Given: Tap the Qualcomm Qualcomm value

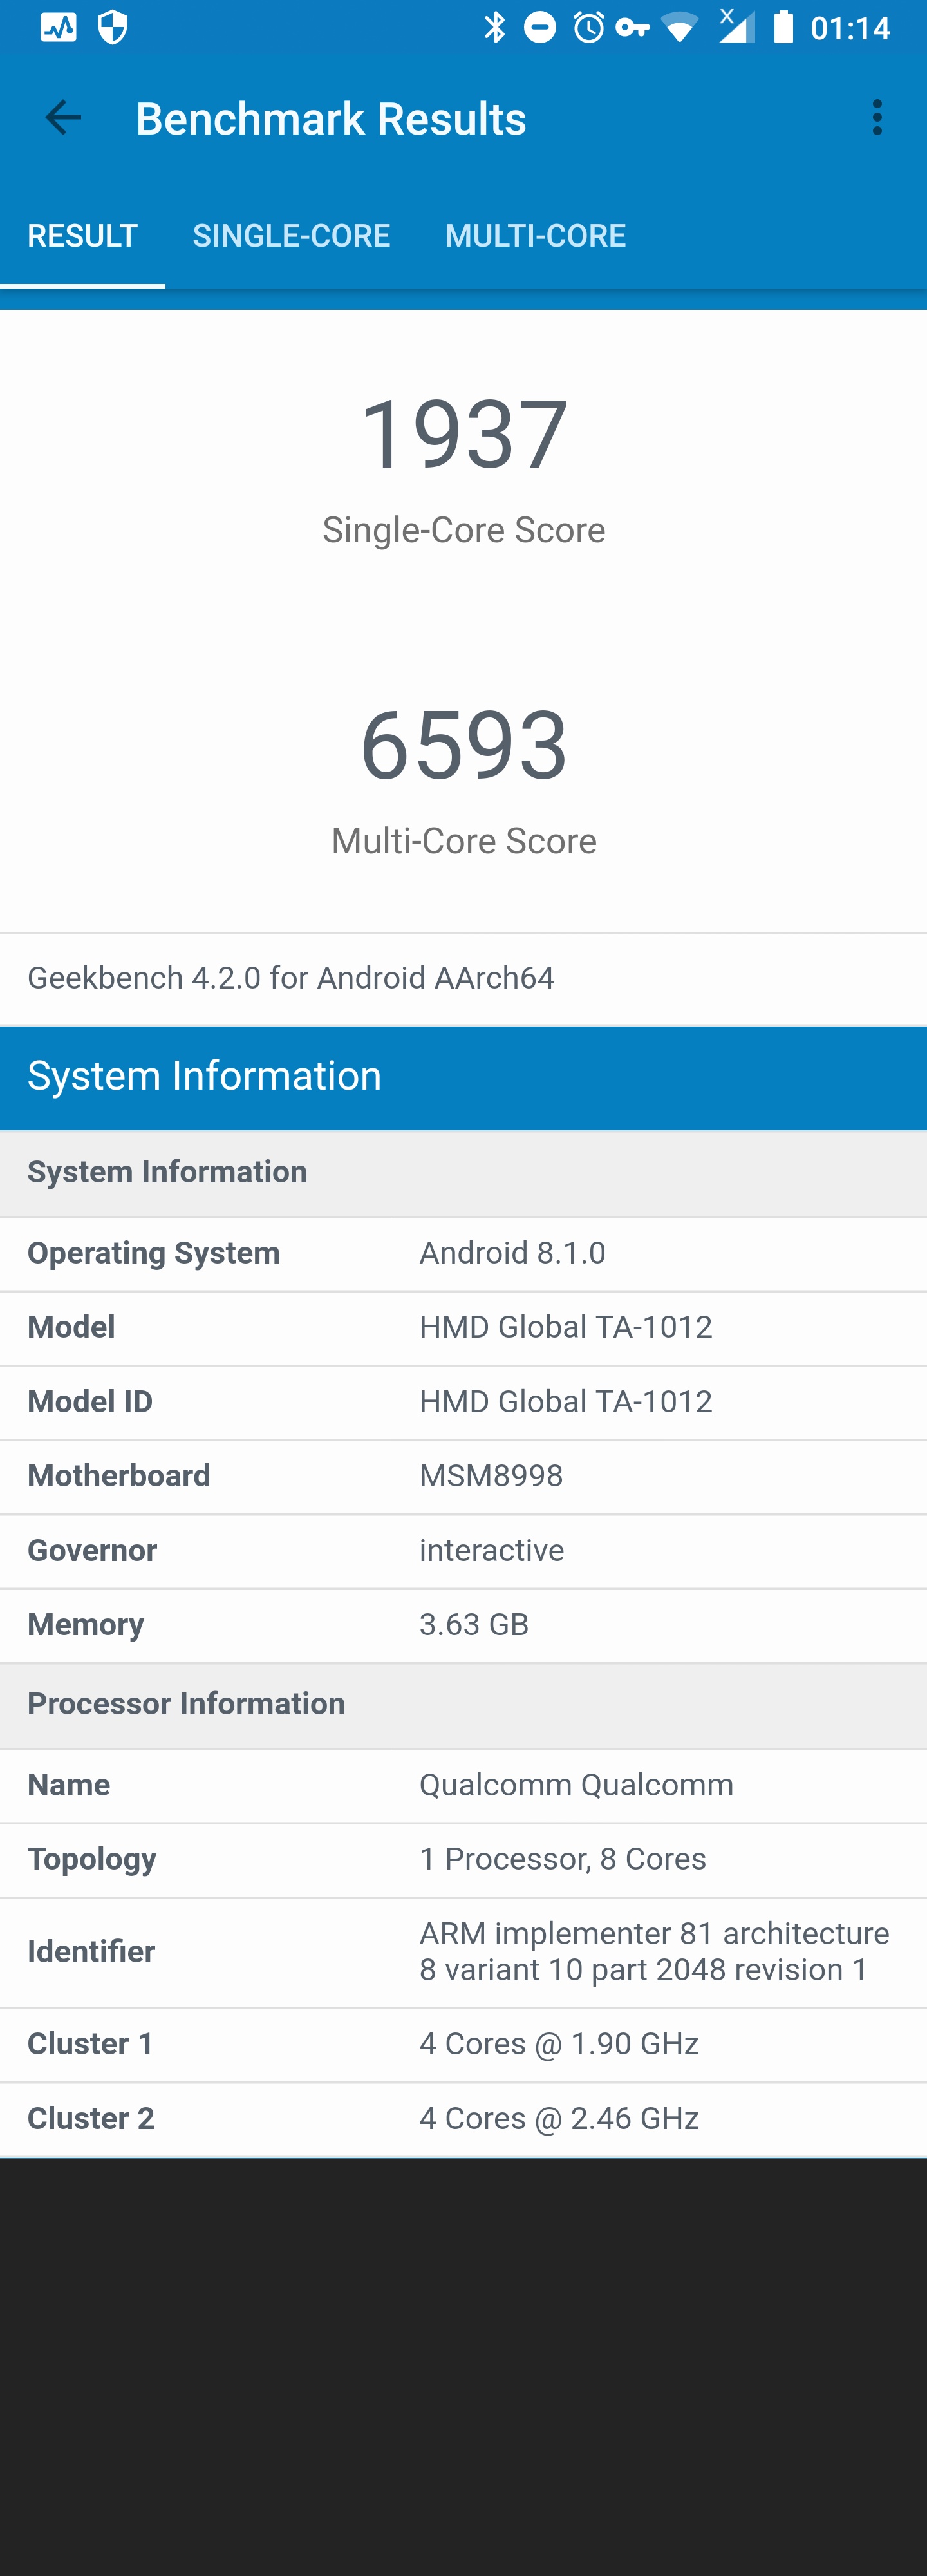Looking at the screenshot, I should click(576, 1785).
